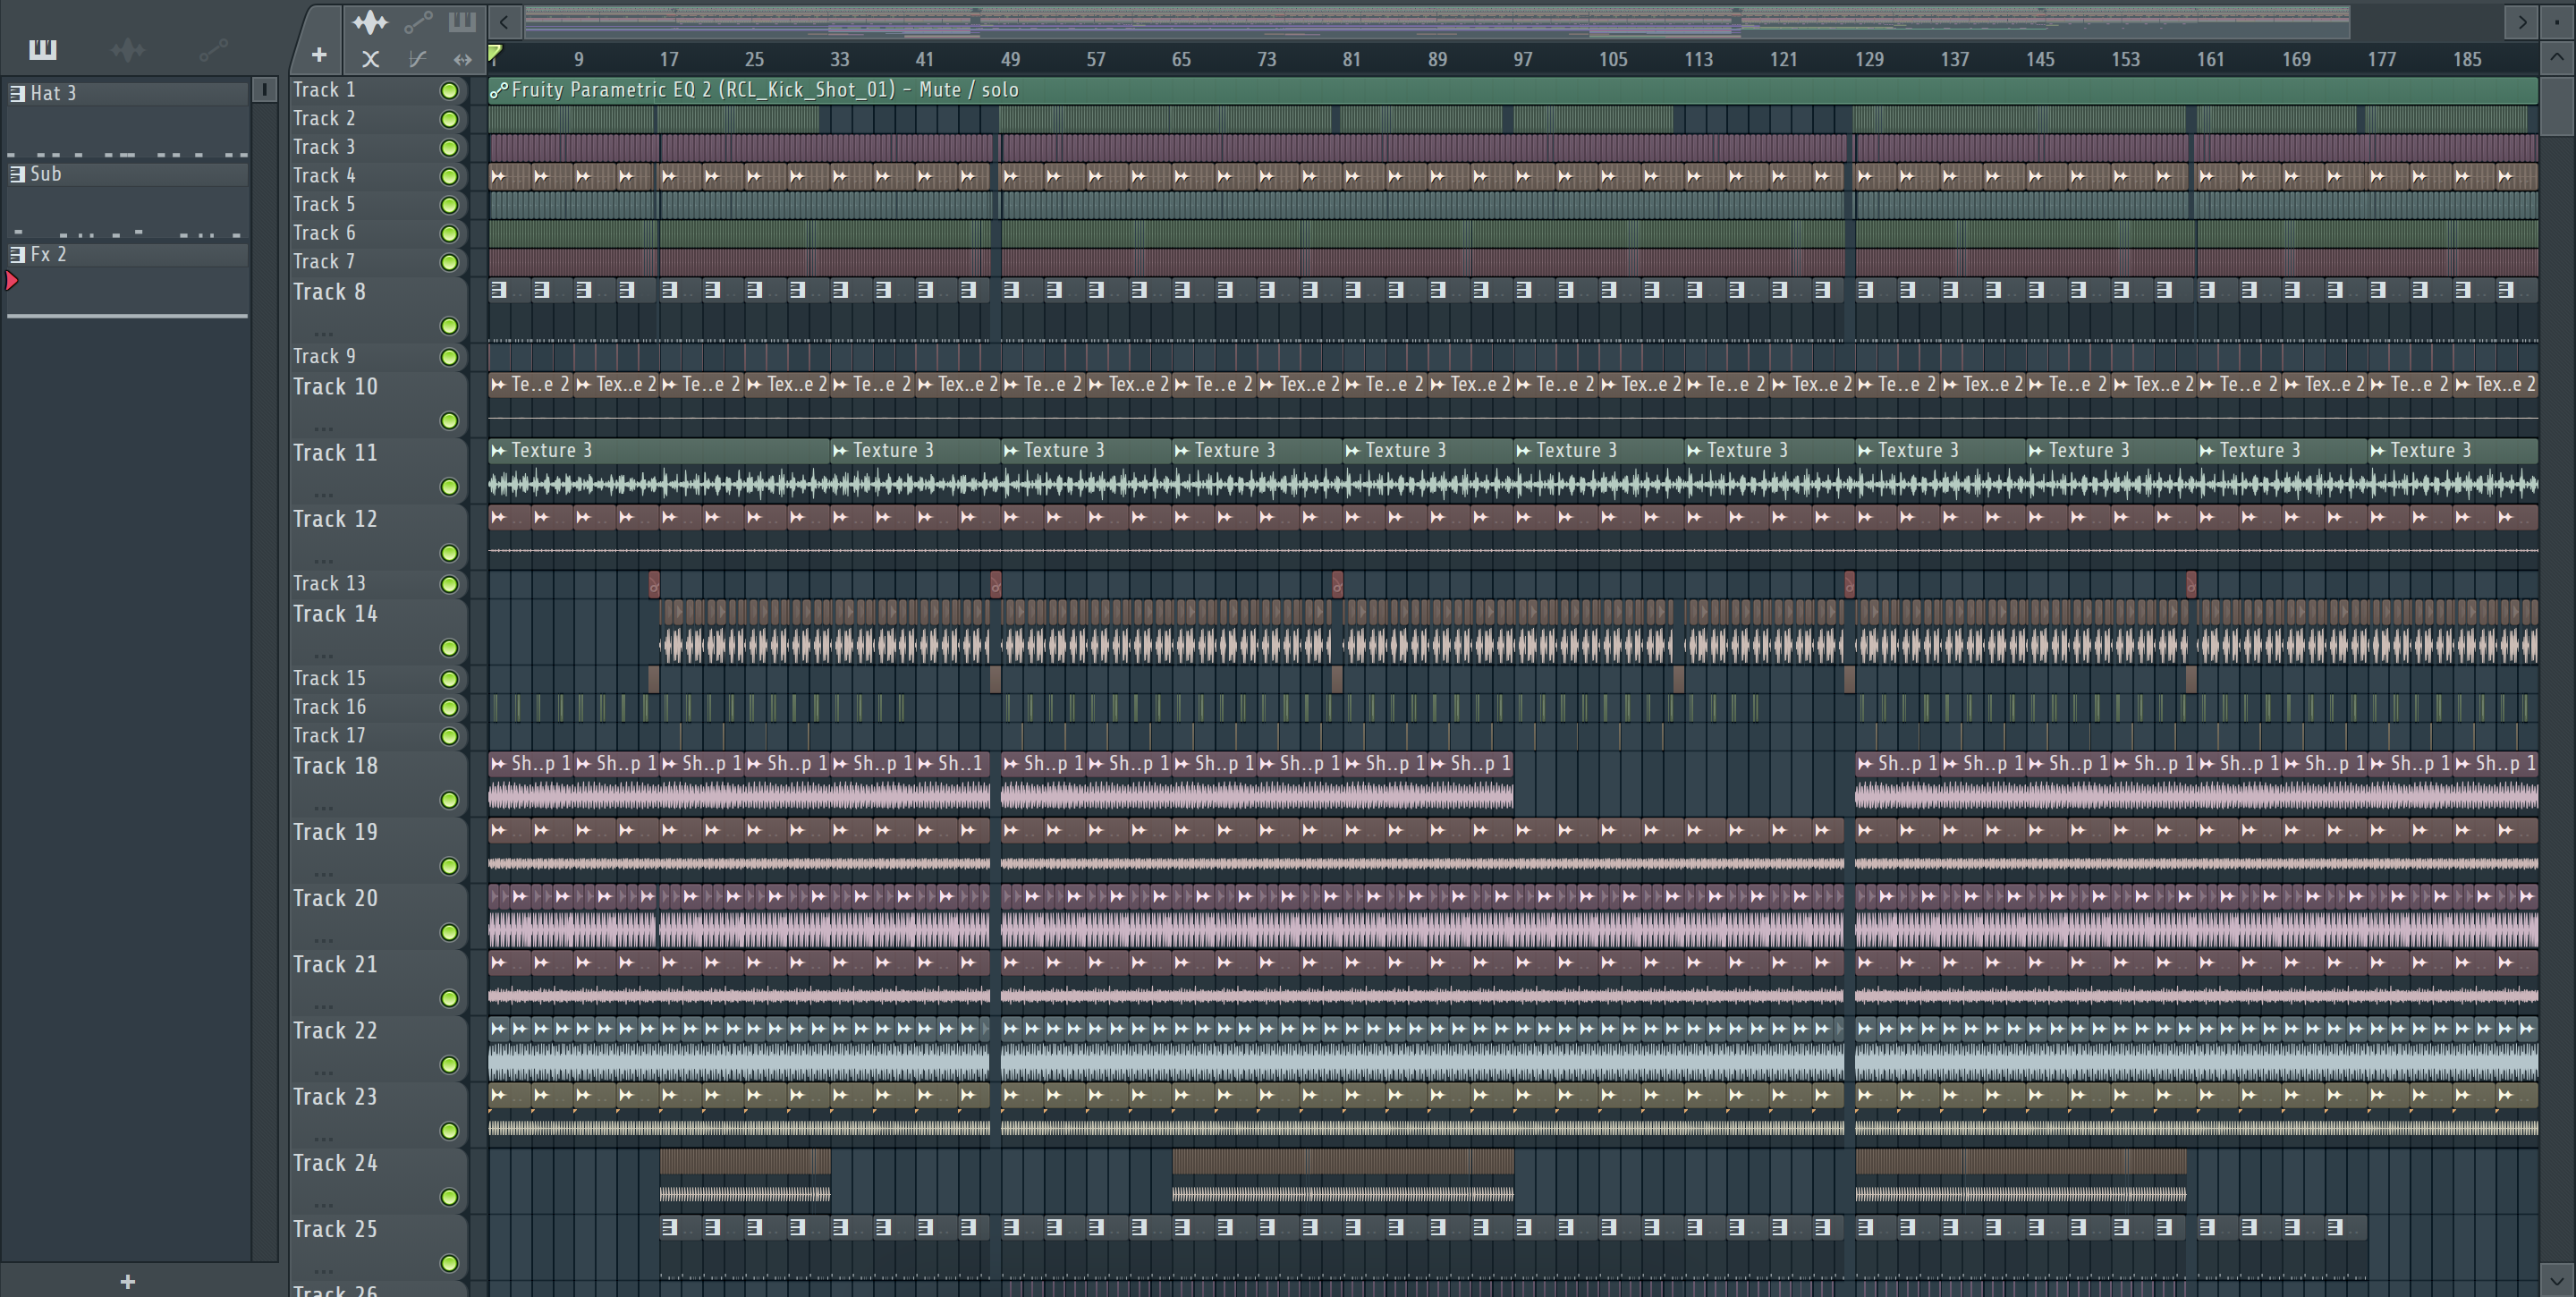Mute Track 25 with its green LED
Image resolution: width=2576 pixels, height=1297 pixels.
coord(450,1264)
